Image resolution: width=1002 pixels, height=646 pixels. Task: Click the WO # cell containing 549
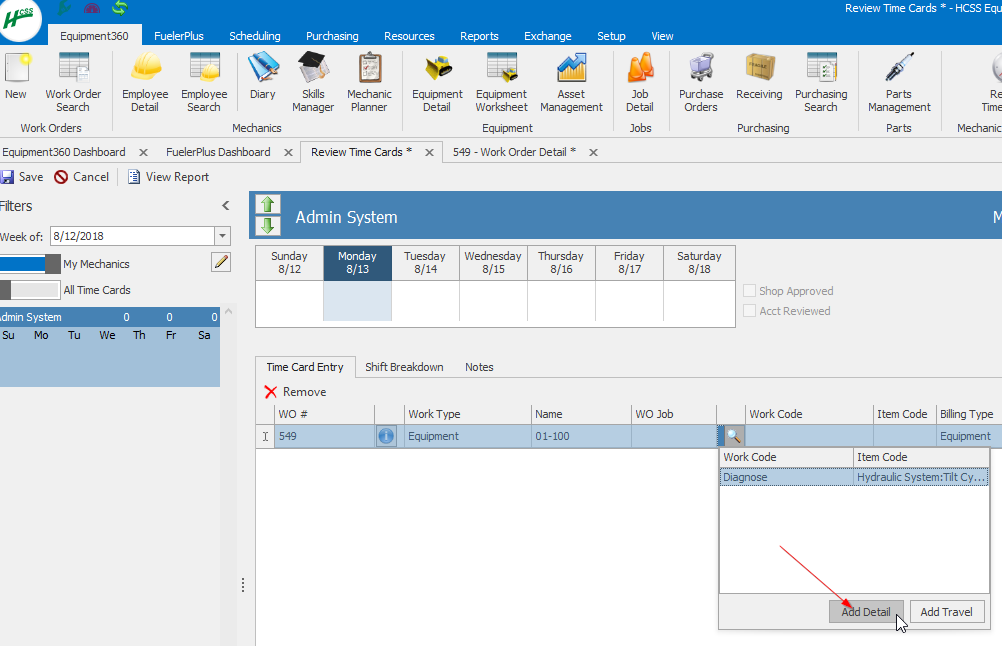coord(325,436)
